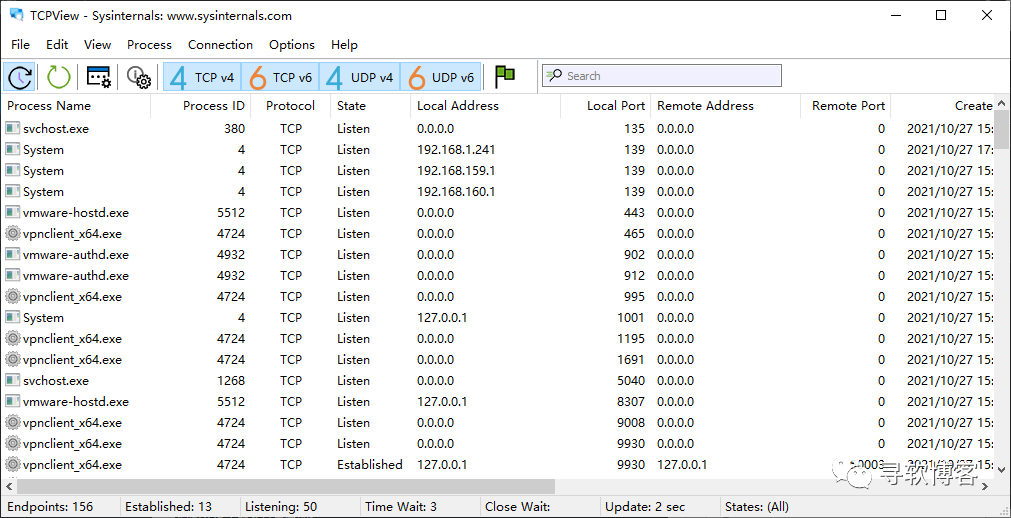Click the local address 192.168.159.1
This screenshot has height=518, width=1011.
click(456, 170)
